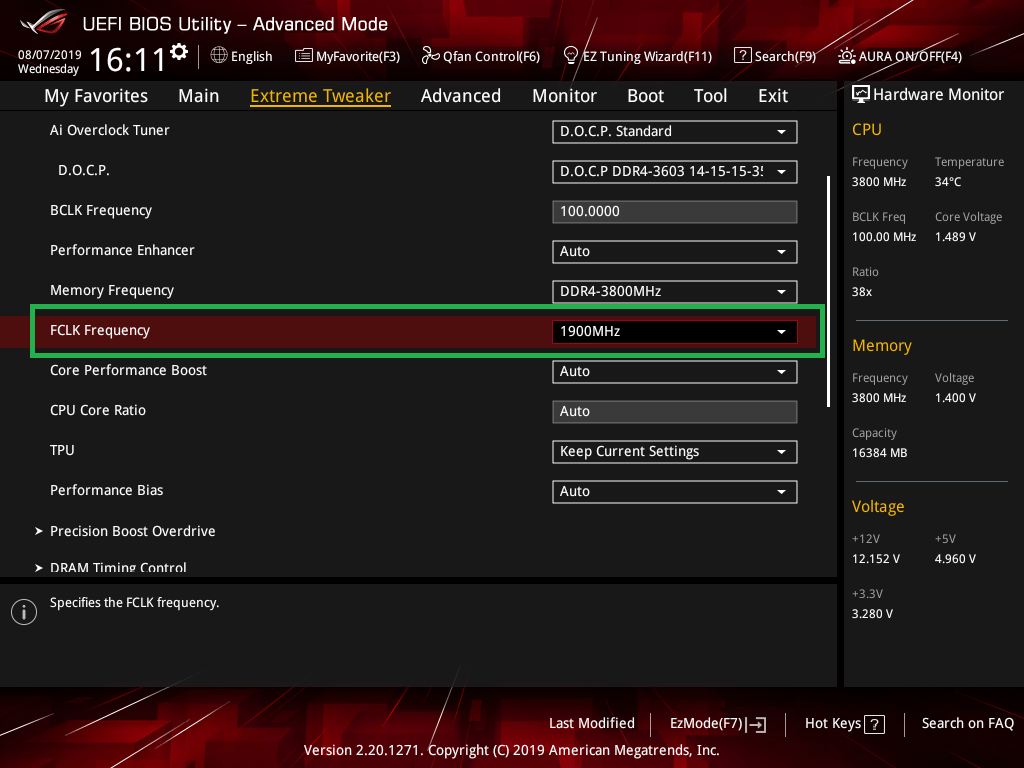
Task: Open D.O.C.P. profile dropdown
Action: [675, 172]
